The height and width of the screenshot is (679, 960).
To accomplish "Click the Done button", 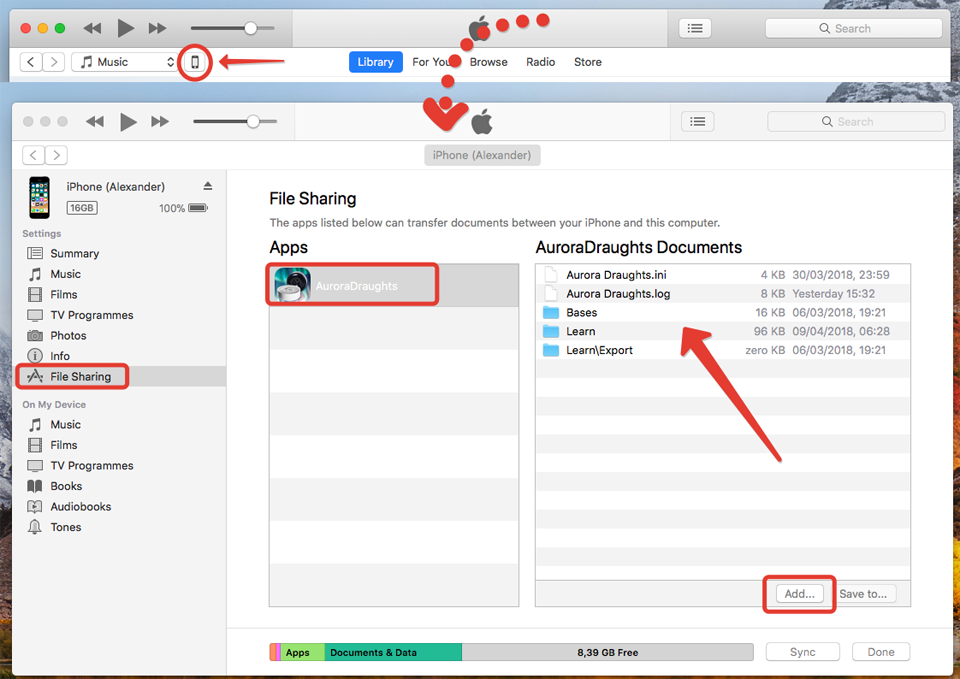I will 881,652.
